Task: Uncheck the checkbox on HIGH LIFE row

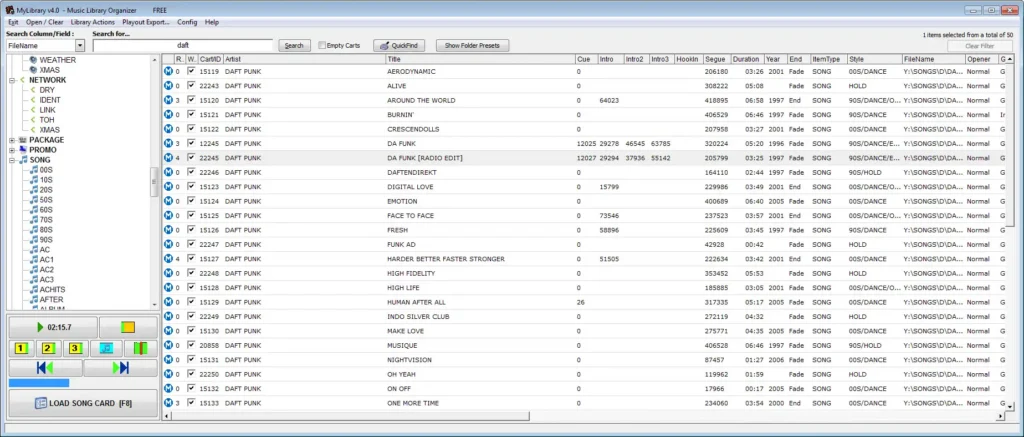Action: (191, 287)
